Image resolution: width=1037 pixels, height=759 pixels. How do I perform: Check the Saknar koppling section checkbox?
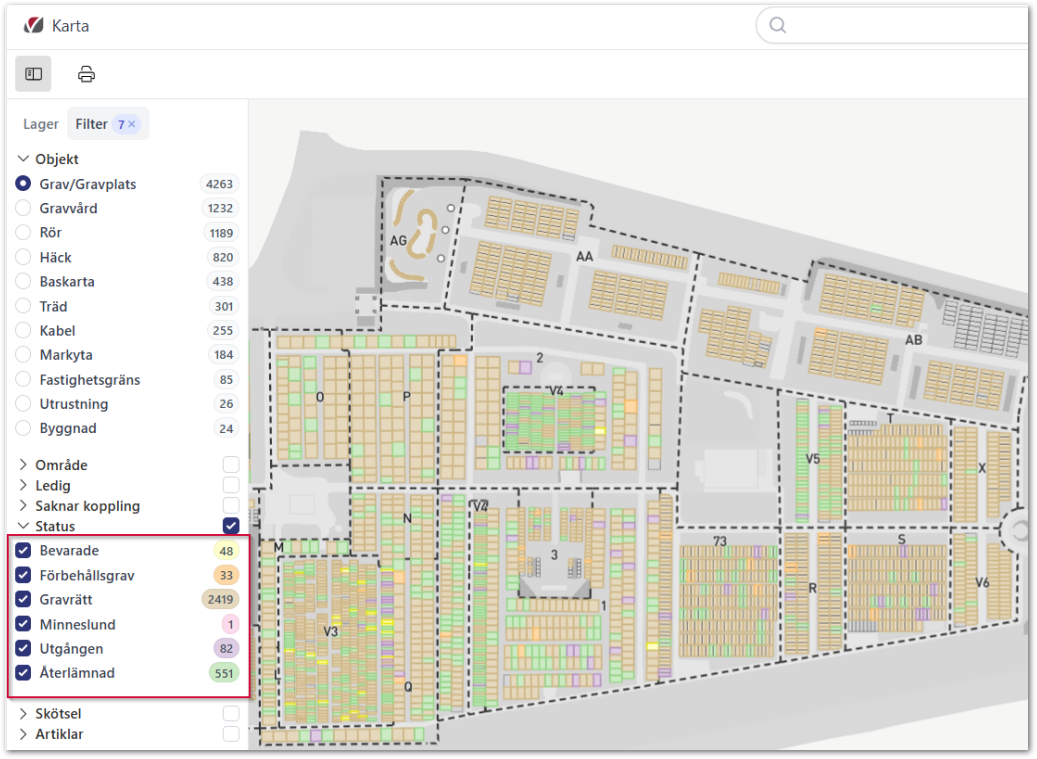[231, 506]
